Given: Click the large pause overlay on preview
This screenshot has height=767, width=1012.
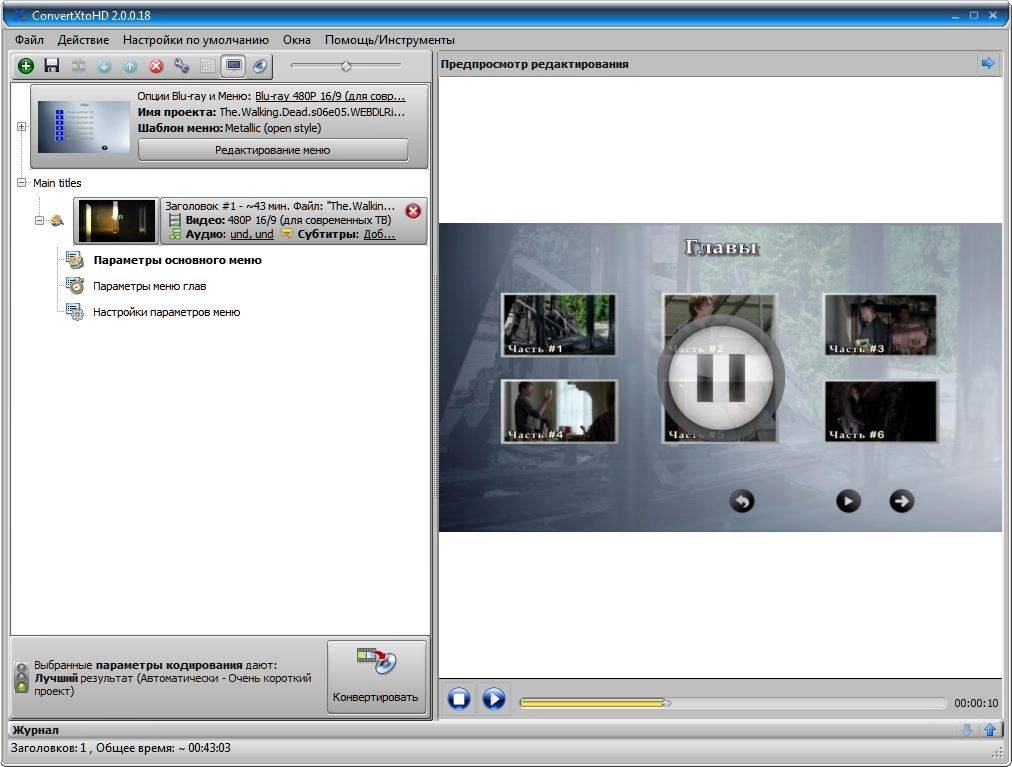Looking at the screenshot, I should pyautogui.click(x=721, y=379).
